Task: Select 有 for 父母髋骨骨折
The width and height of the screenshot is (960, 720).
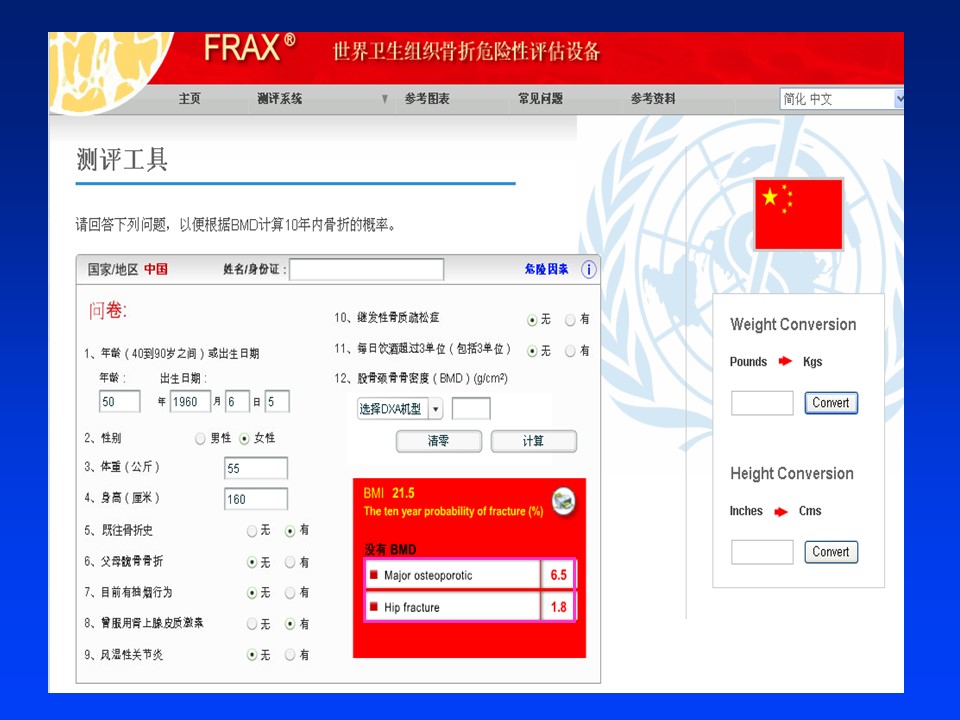Action: pyautogui.click(x=290, y=563)
